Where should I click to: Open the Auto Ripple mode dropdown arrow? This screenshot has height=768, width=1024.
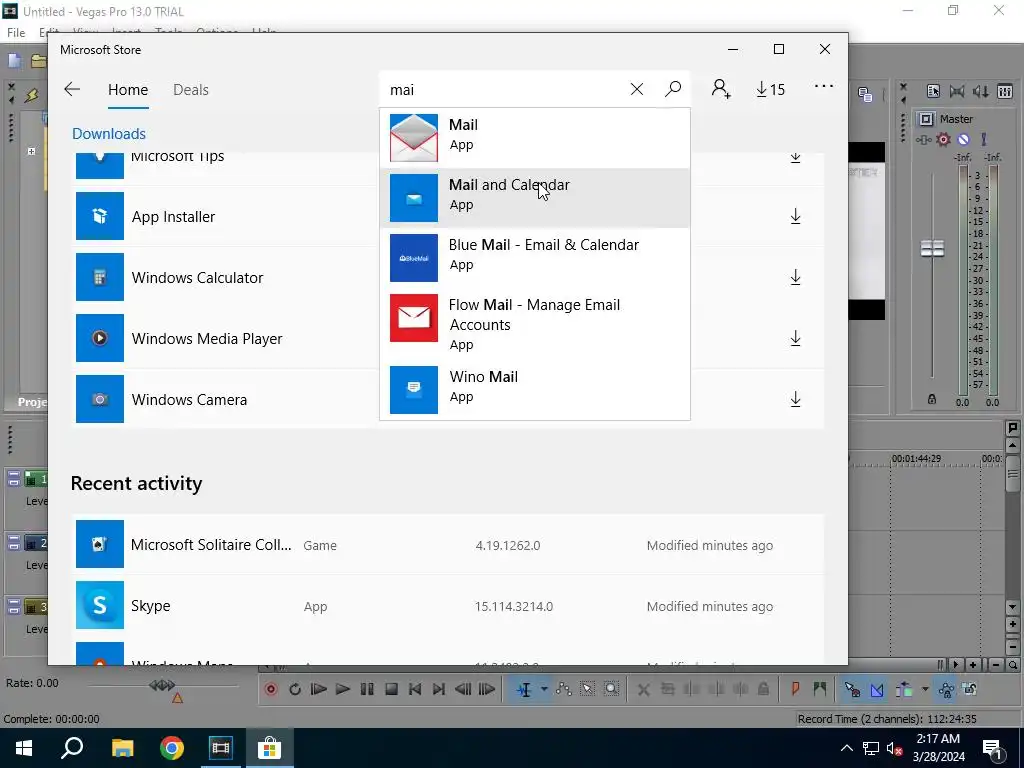click(925, 689)
